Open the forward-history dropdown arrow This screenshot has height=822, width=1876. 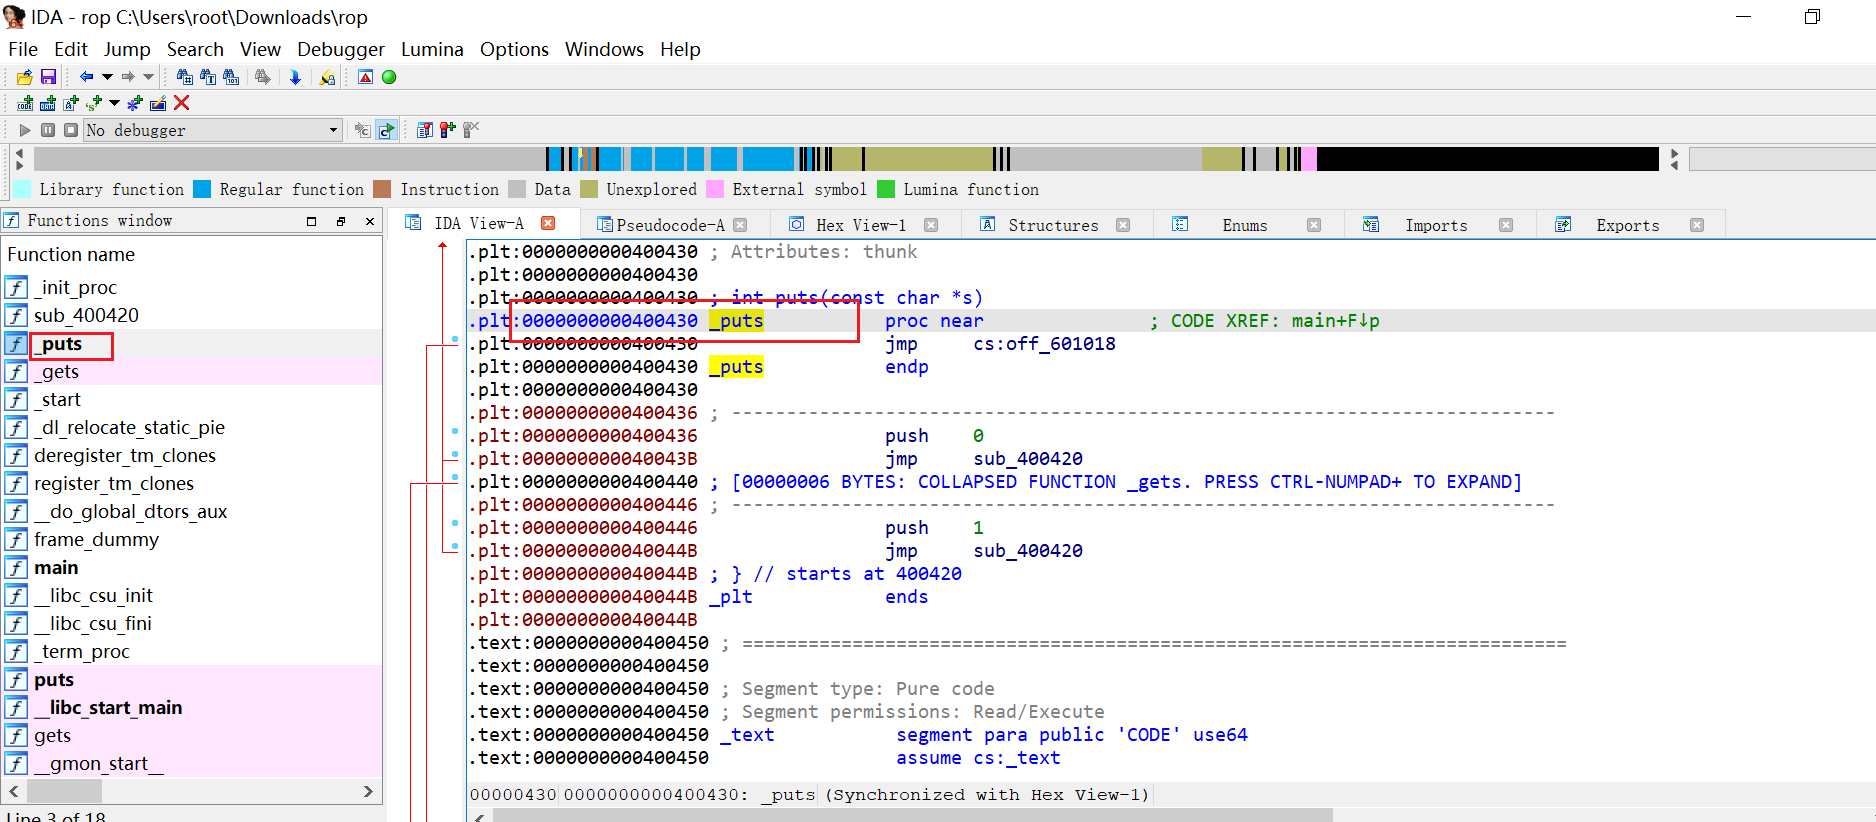pos(148,77)
